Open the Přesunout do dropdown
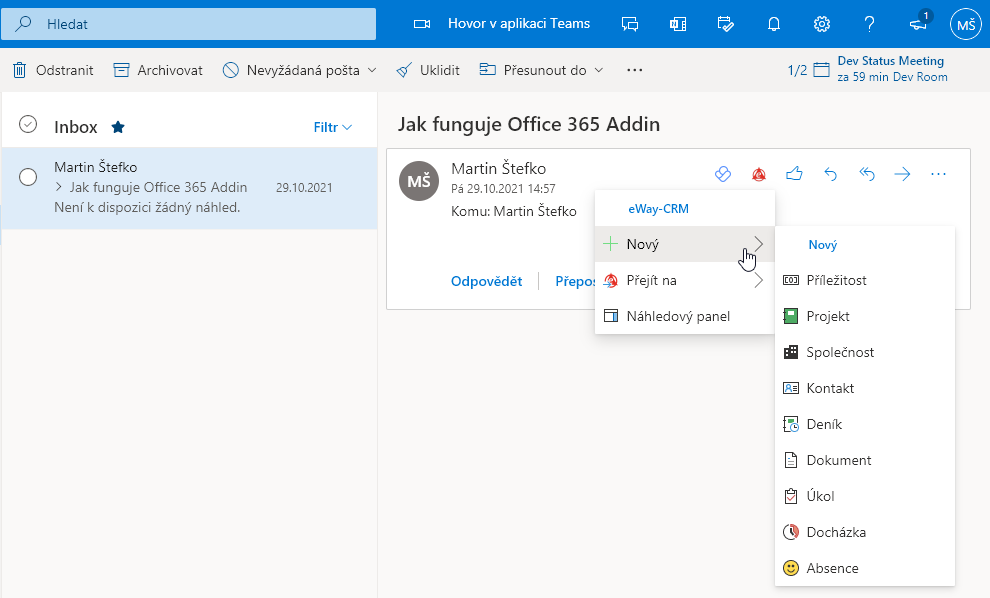Screen dimensions: 990x598 tap(541, 70)
